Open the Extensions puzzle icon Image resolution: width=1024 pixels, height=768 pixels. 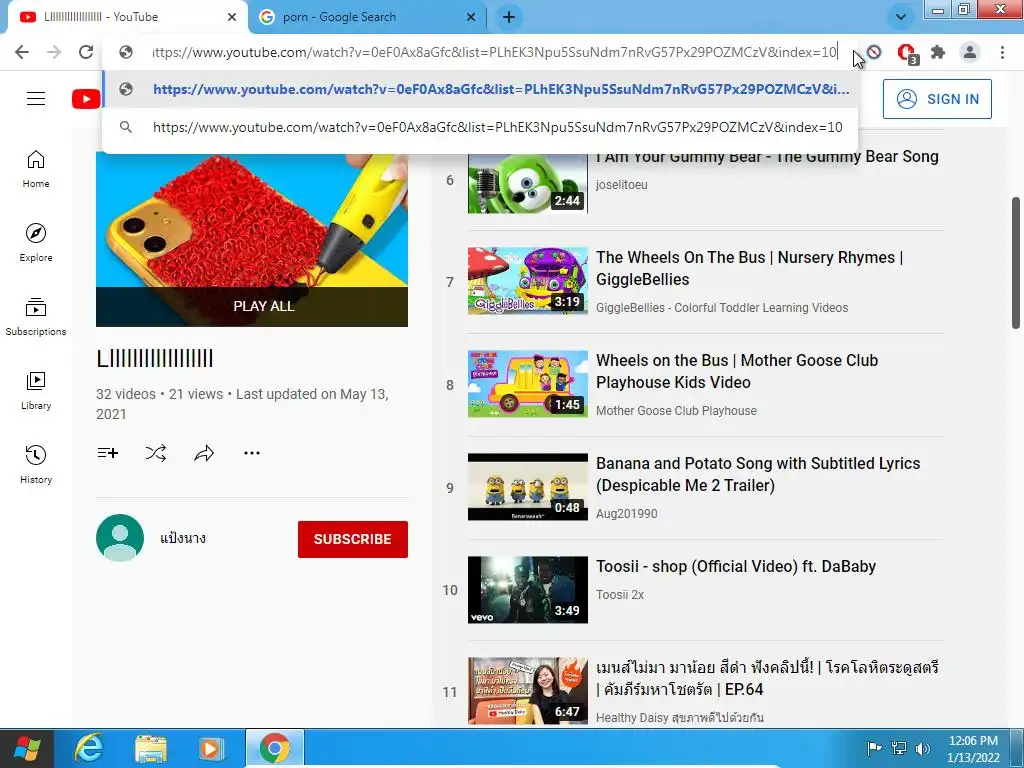coord(938,52)
